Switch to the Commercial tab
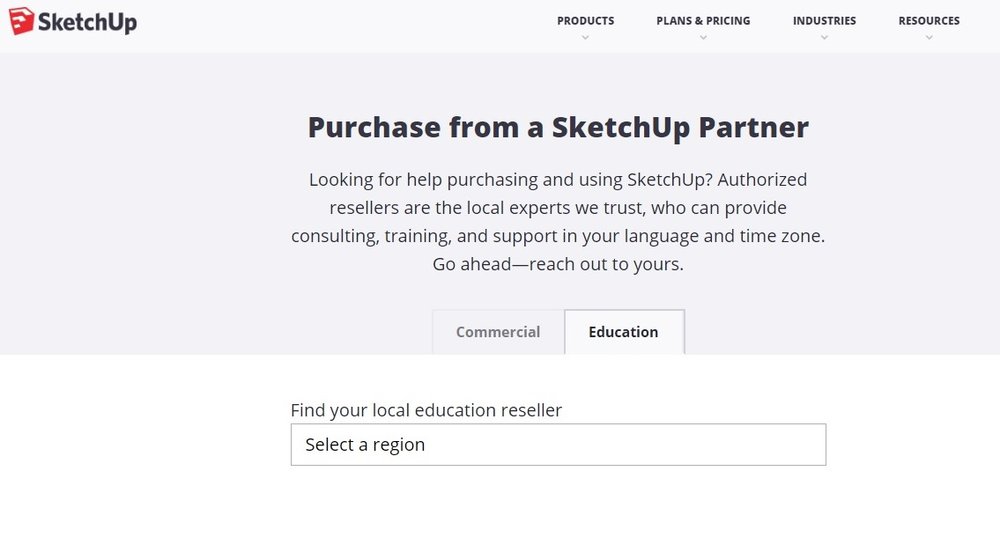The height and width of the screenshot is (552, 1000). coord(498,332)
